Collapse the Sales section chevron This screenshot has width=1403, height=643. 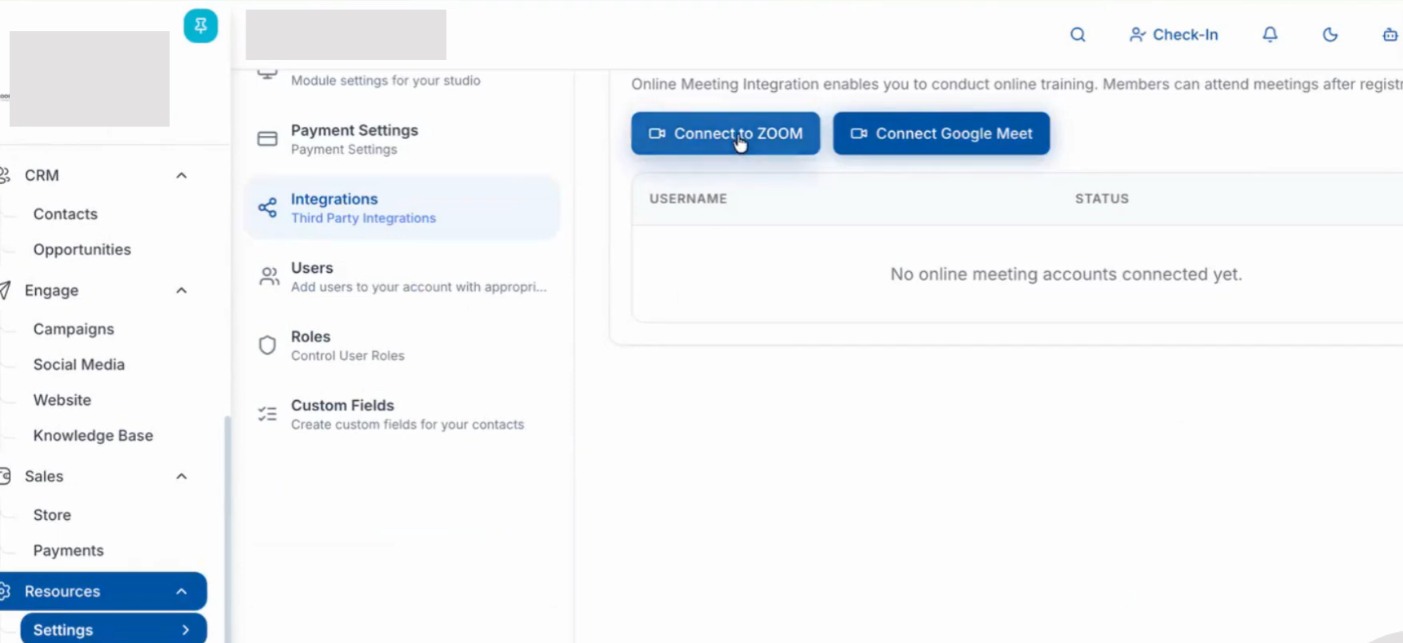tap(181, 477)
